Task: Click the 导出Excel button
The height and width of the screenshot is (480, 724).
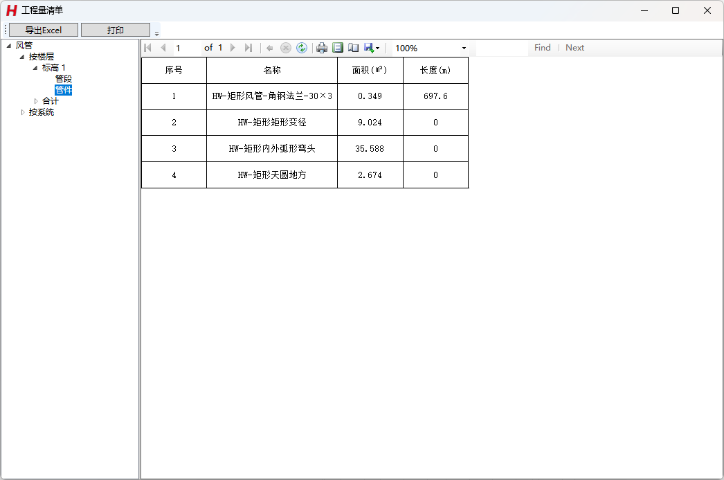Action: (43, 30)
